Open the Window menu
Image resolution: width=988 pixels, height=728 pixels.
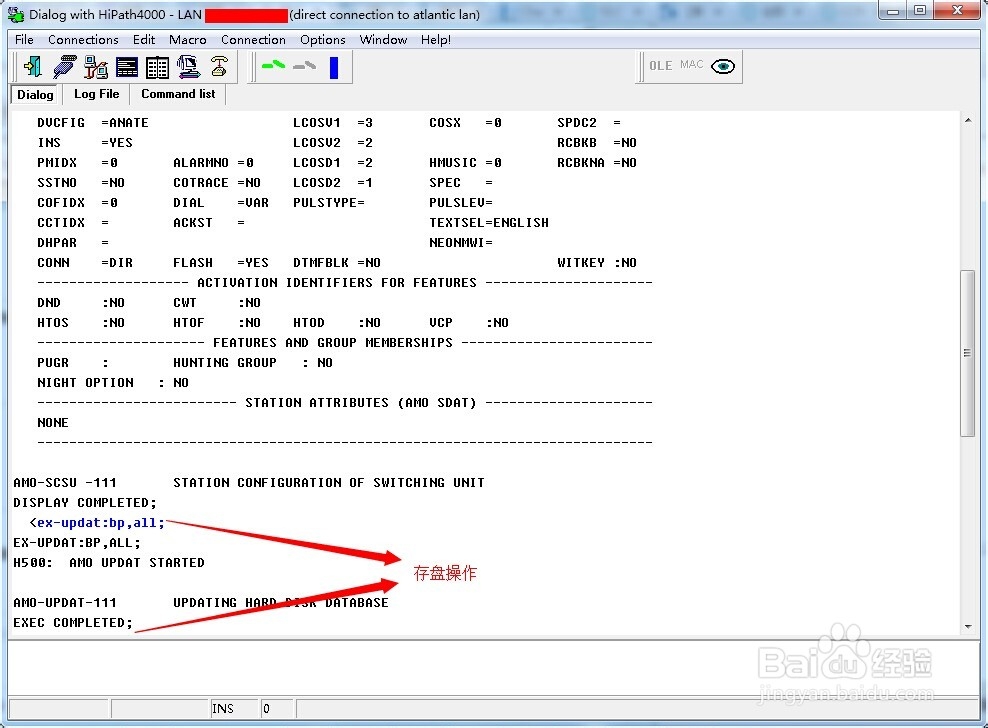coord(383,40)
